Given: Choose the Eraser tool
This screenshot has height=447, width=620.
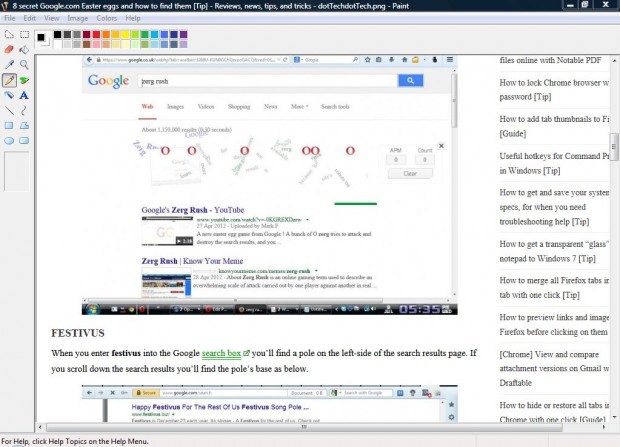Looking at the screenshot, I should (x=9, y=49).
